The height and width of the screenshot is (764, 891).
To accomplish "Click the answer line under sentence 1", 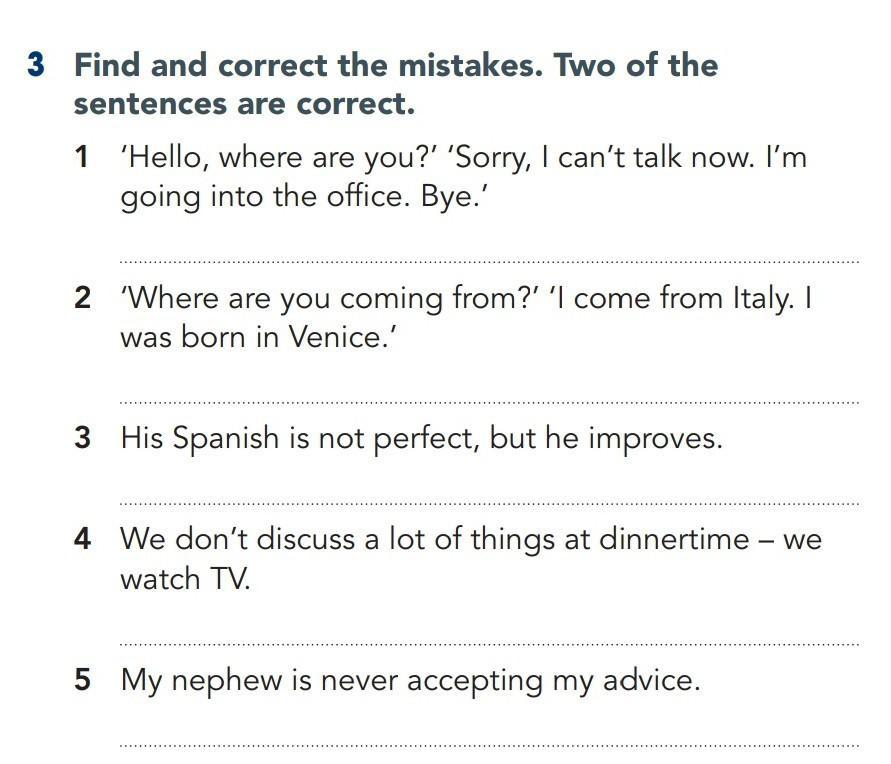I will [489, 262].
